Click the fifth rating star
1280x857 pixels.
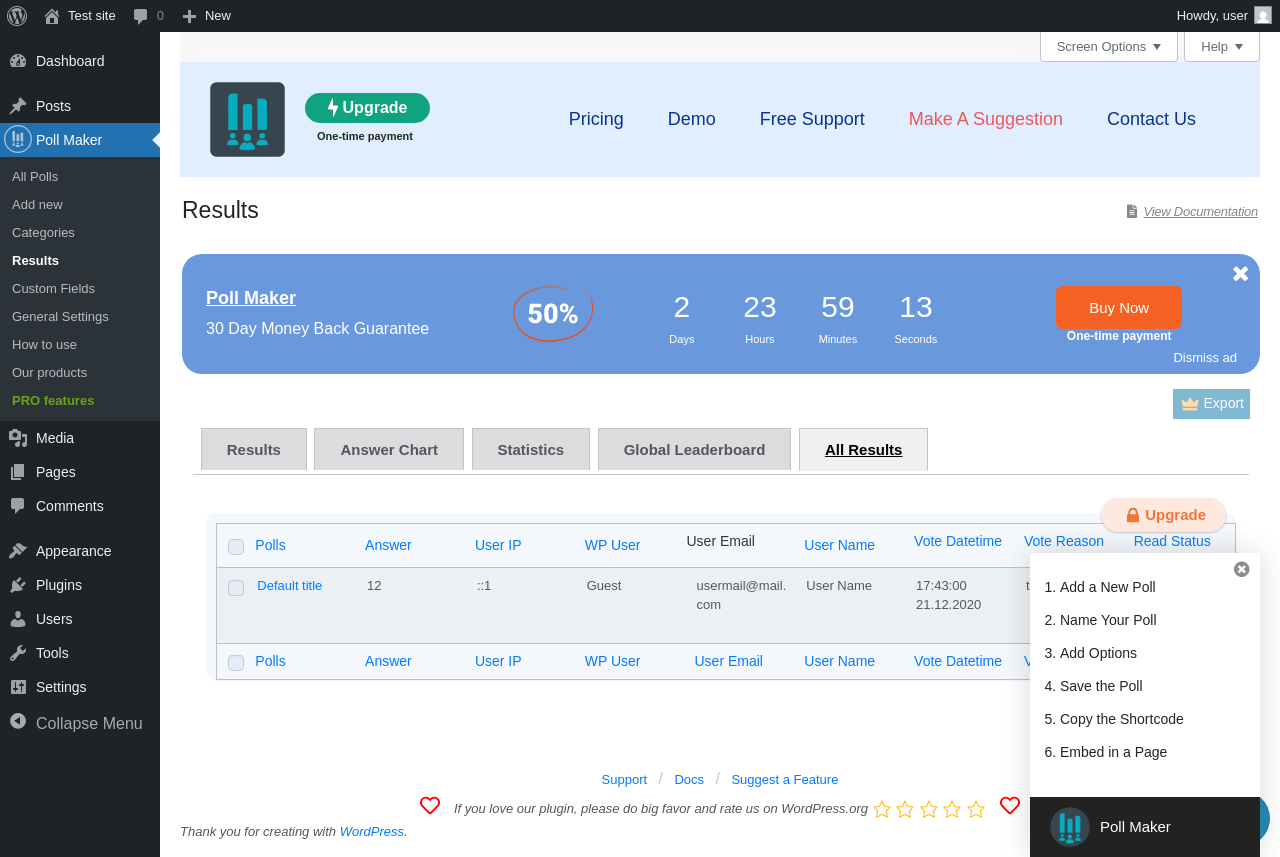point(976,809)
